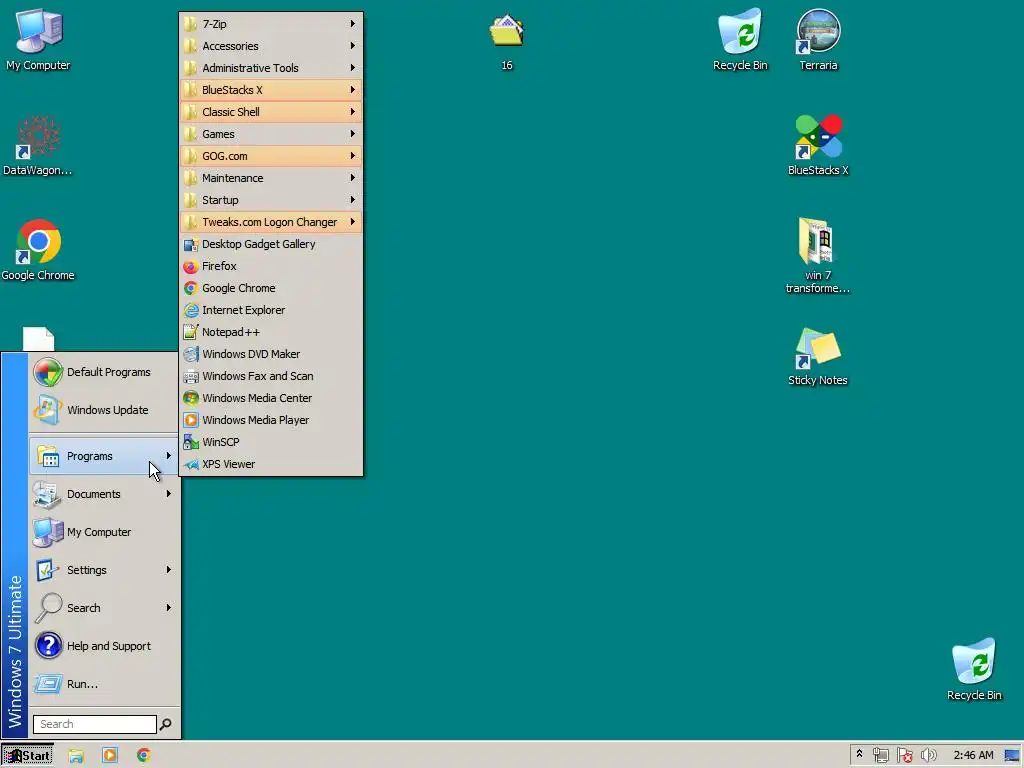Screen dimensions: 1024x768
Task: Open XPS Viewer
Action: (271, 464)
